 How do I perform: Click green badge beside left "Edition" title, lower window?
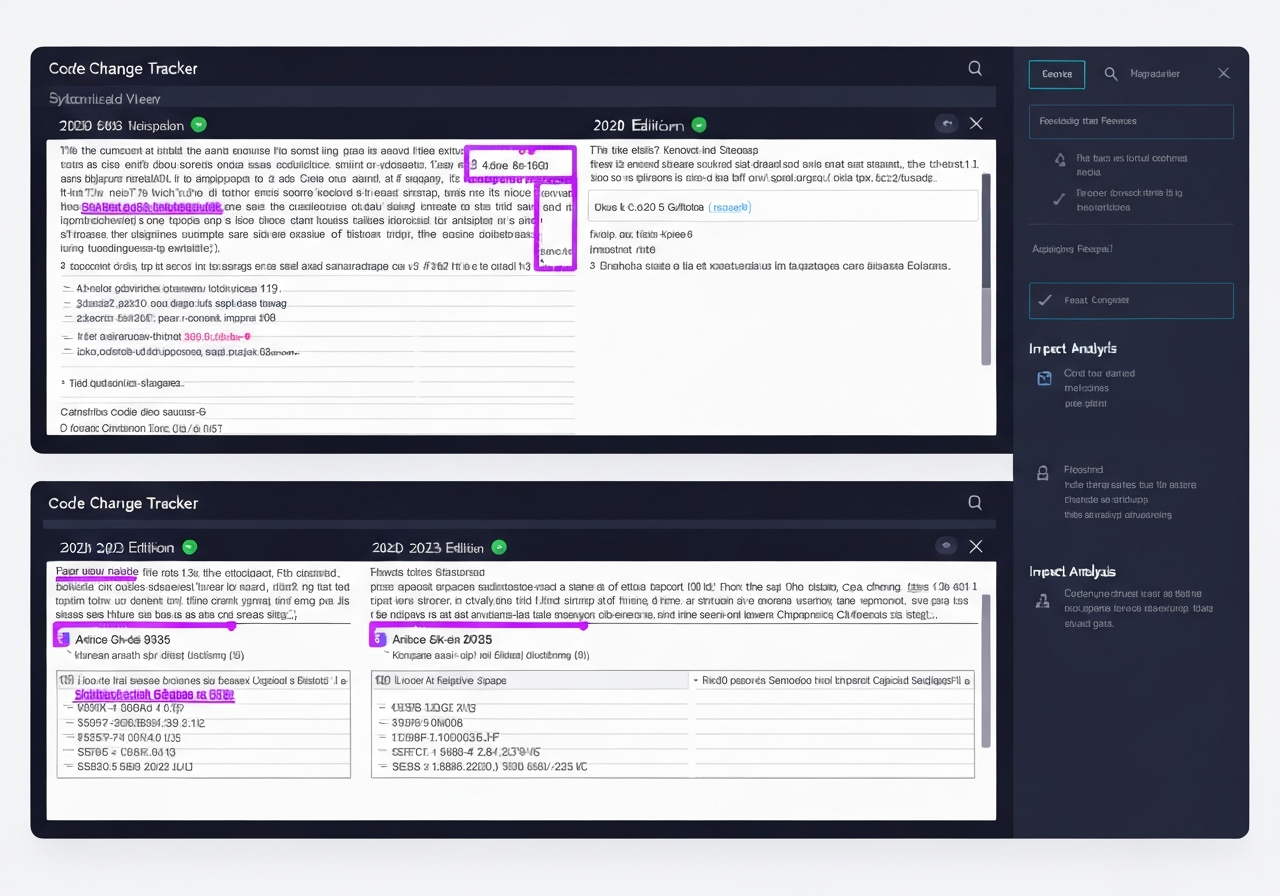(189, 547)
